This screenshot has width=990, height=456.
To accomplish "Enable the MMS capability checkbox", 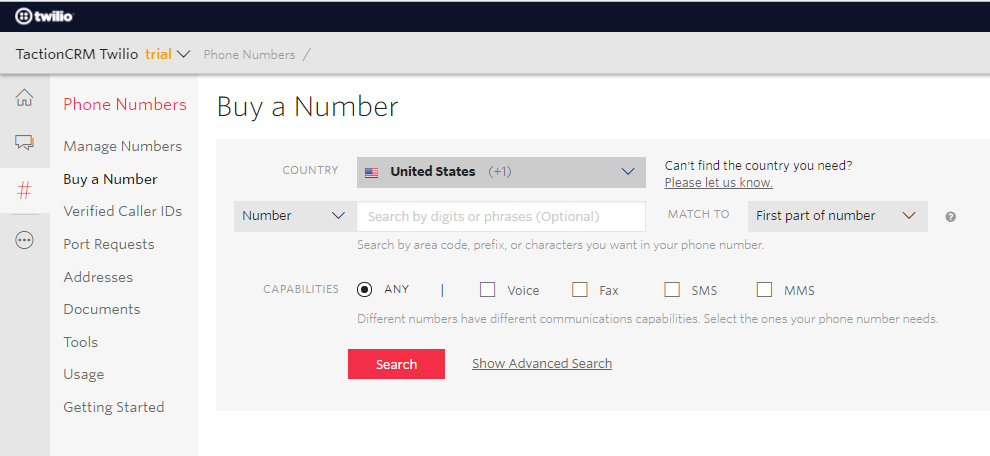I will [x=764, y=289].
